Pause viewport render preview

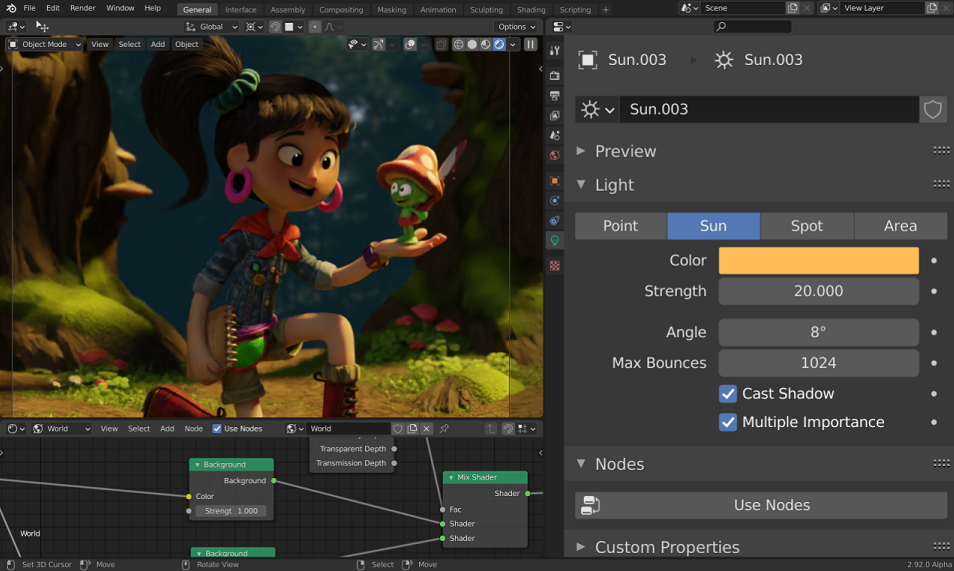(x=531, y=44)
